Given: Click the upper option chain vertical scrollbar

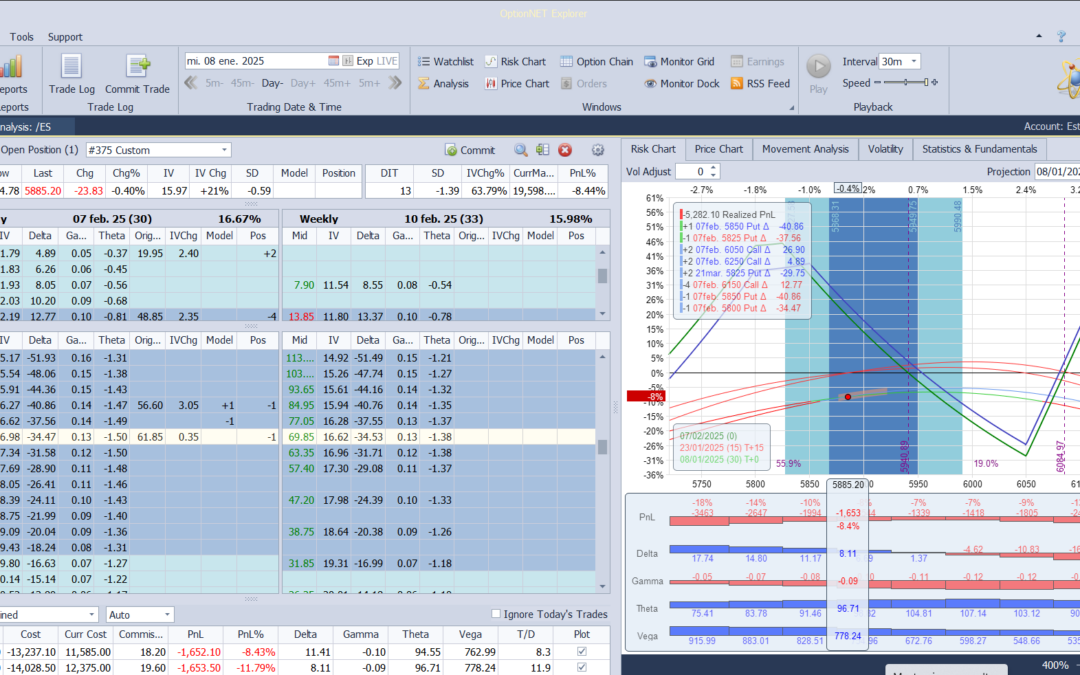Looking at the screenshot, I should (x=603, y=282).
